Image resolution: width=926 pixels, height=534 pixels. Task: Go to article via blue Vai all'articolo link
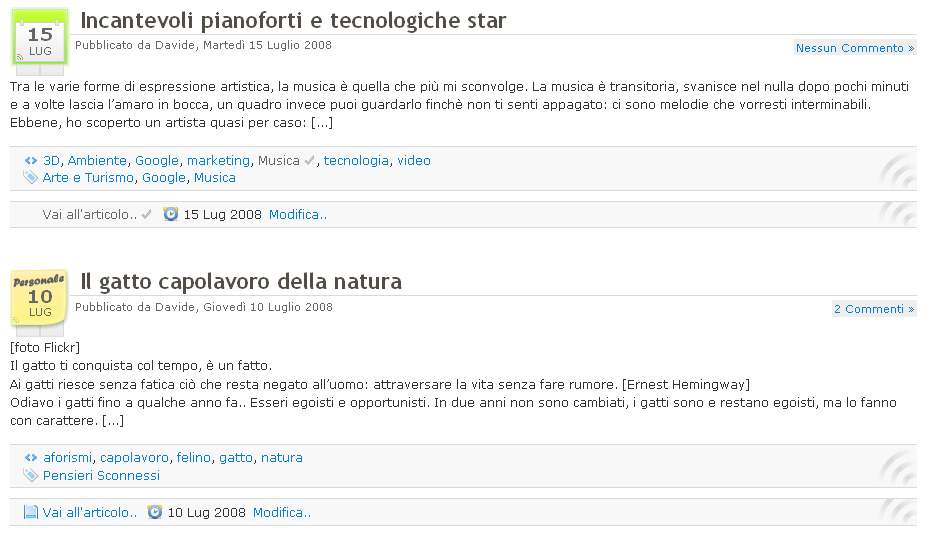coord(90,512)
